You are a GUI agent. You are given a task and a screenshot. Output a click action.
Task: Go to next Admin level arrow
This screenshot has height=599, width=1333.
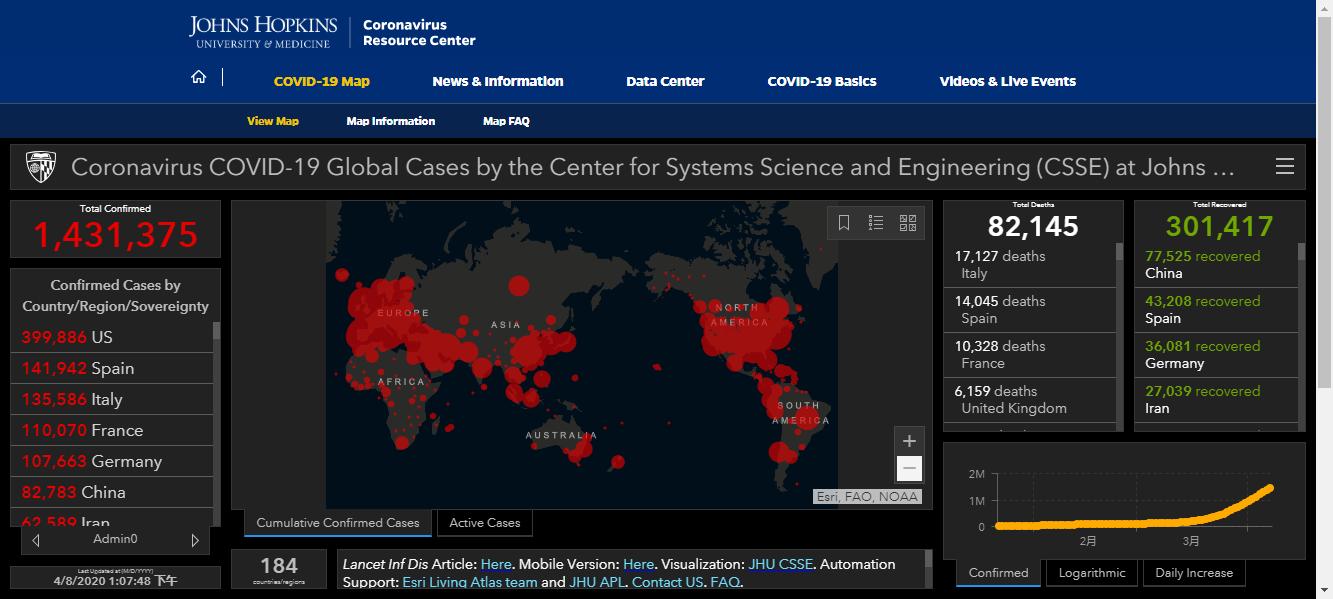click(195, 540)
